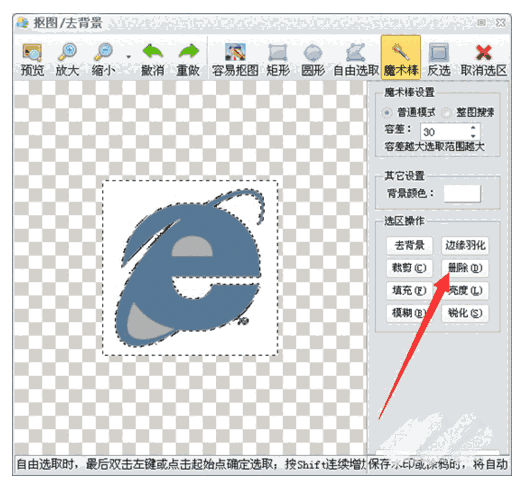Expand the dropdown arrow beside 缩小
The width and height of the screenshot is (527, 483).
[x=128, y=57]
